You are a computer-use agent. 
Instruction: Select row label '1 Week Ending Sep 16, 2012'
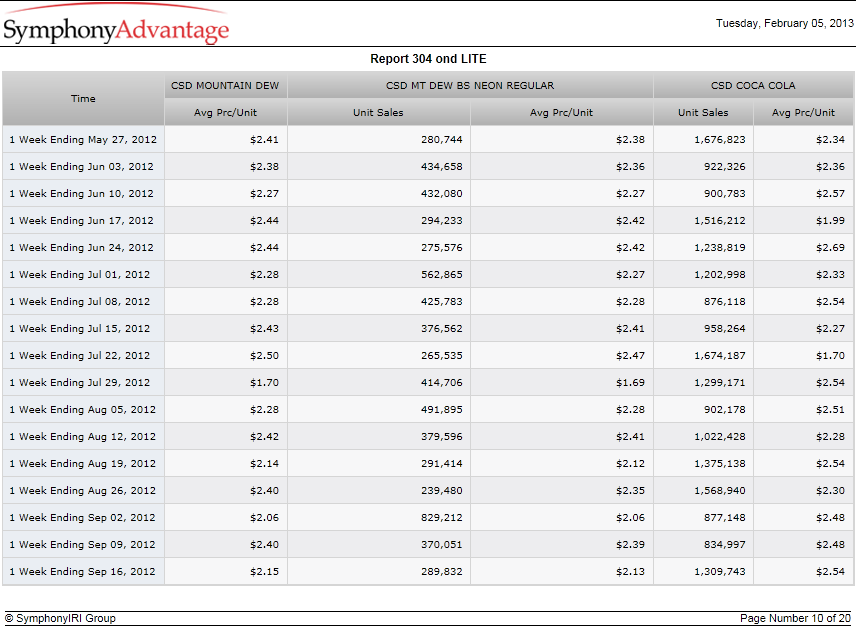coord(82,572)
